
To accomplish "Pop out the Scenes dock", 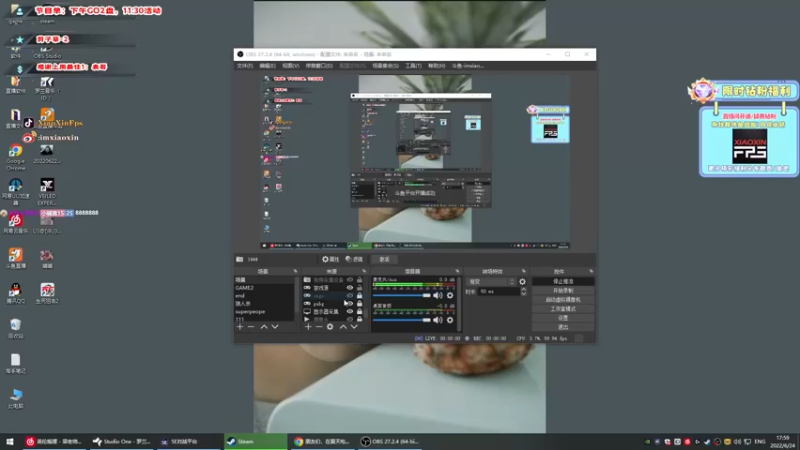I will pos(295,271).
